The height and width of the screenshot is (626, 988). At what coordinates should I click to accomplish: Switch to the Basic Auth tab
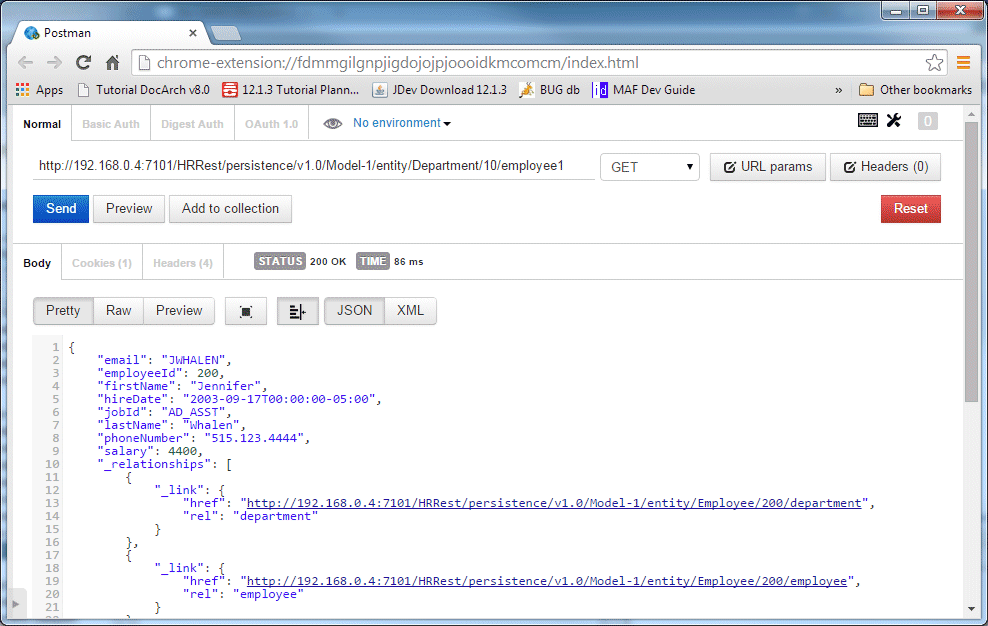coord(111,124)
